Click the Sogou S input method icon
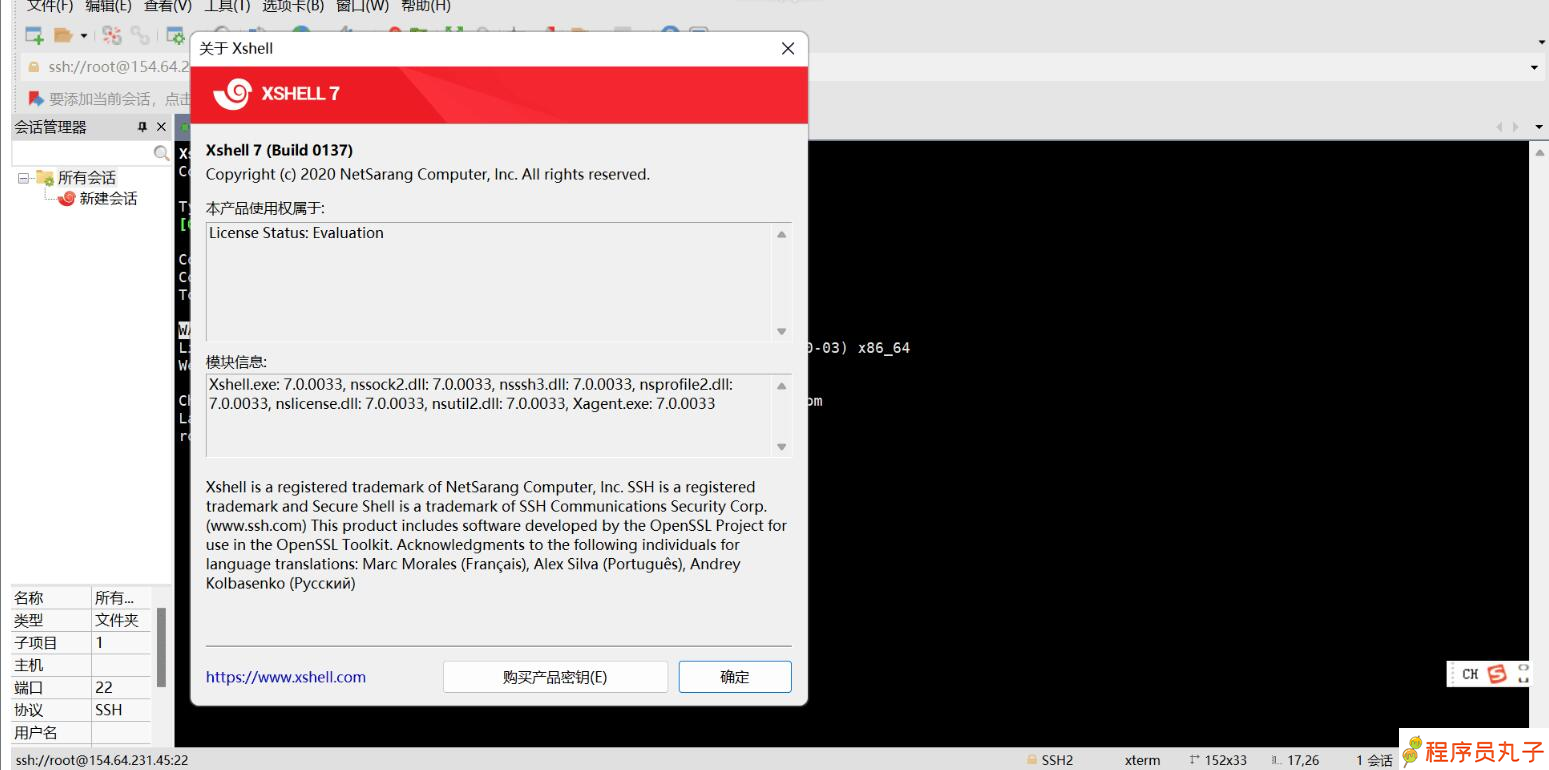 click(1497, 674)
